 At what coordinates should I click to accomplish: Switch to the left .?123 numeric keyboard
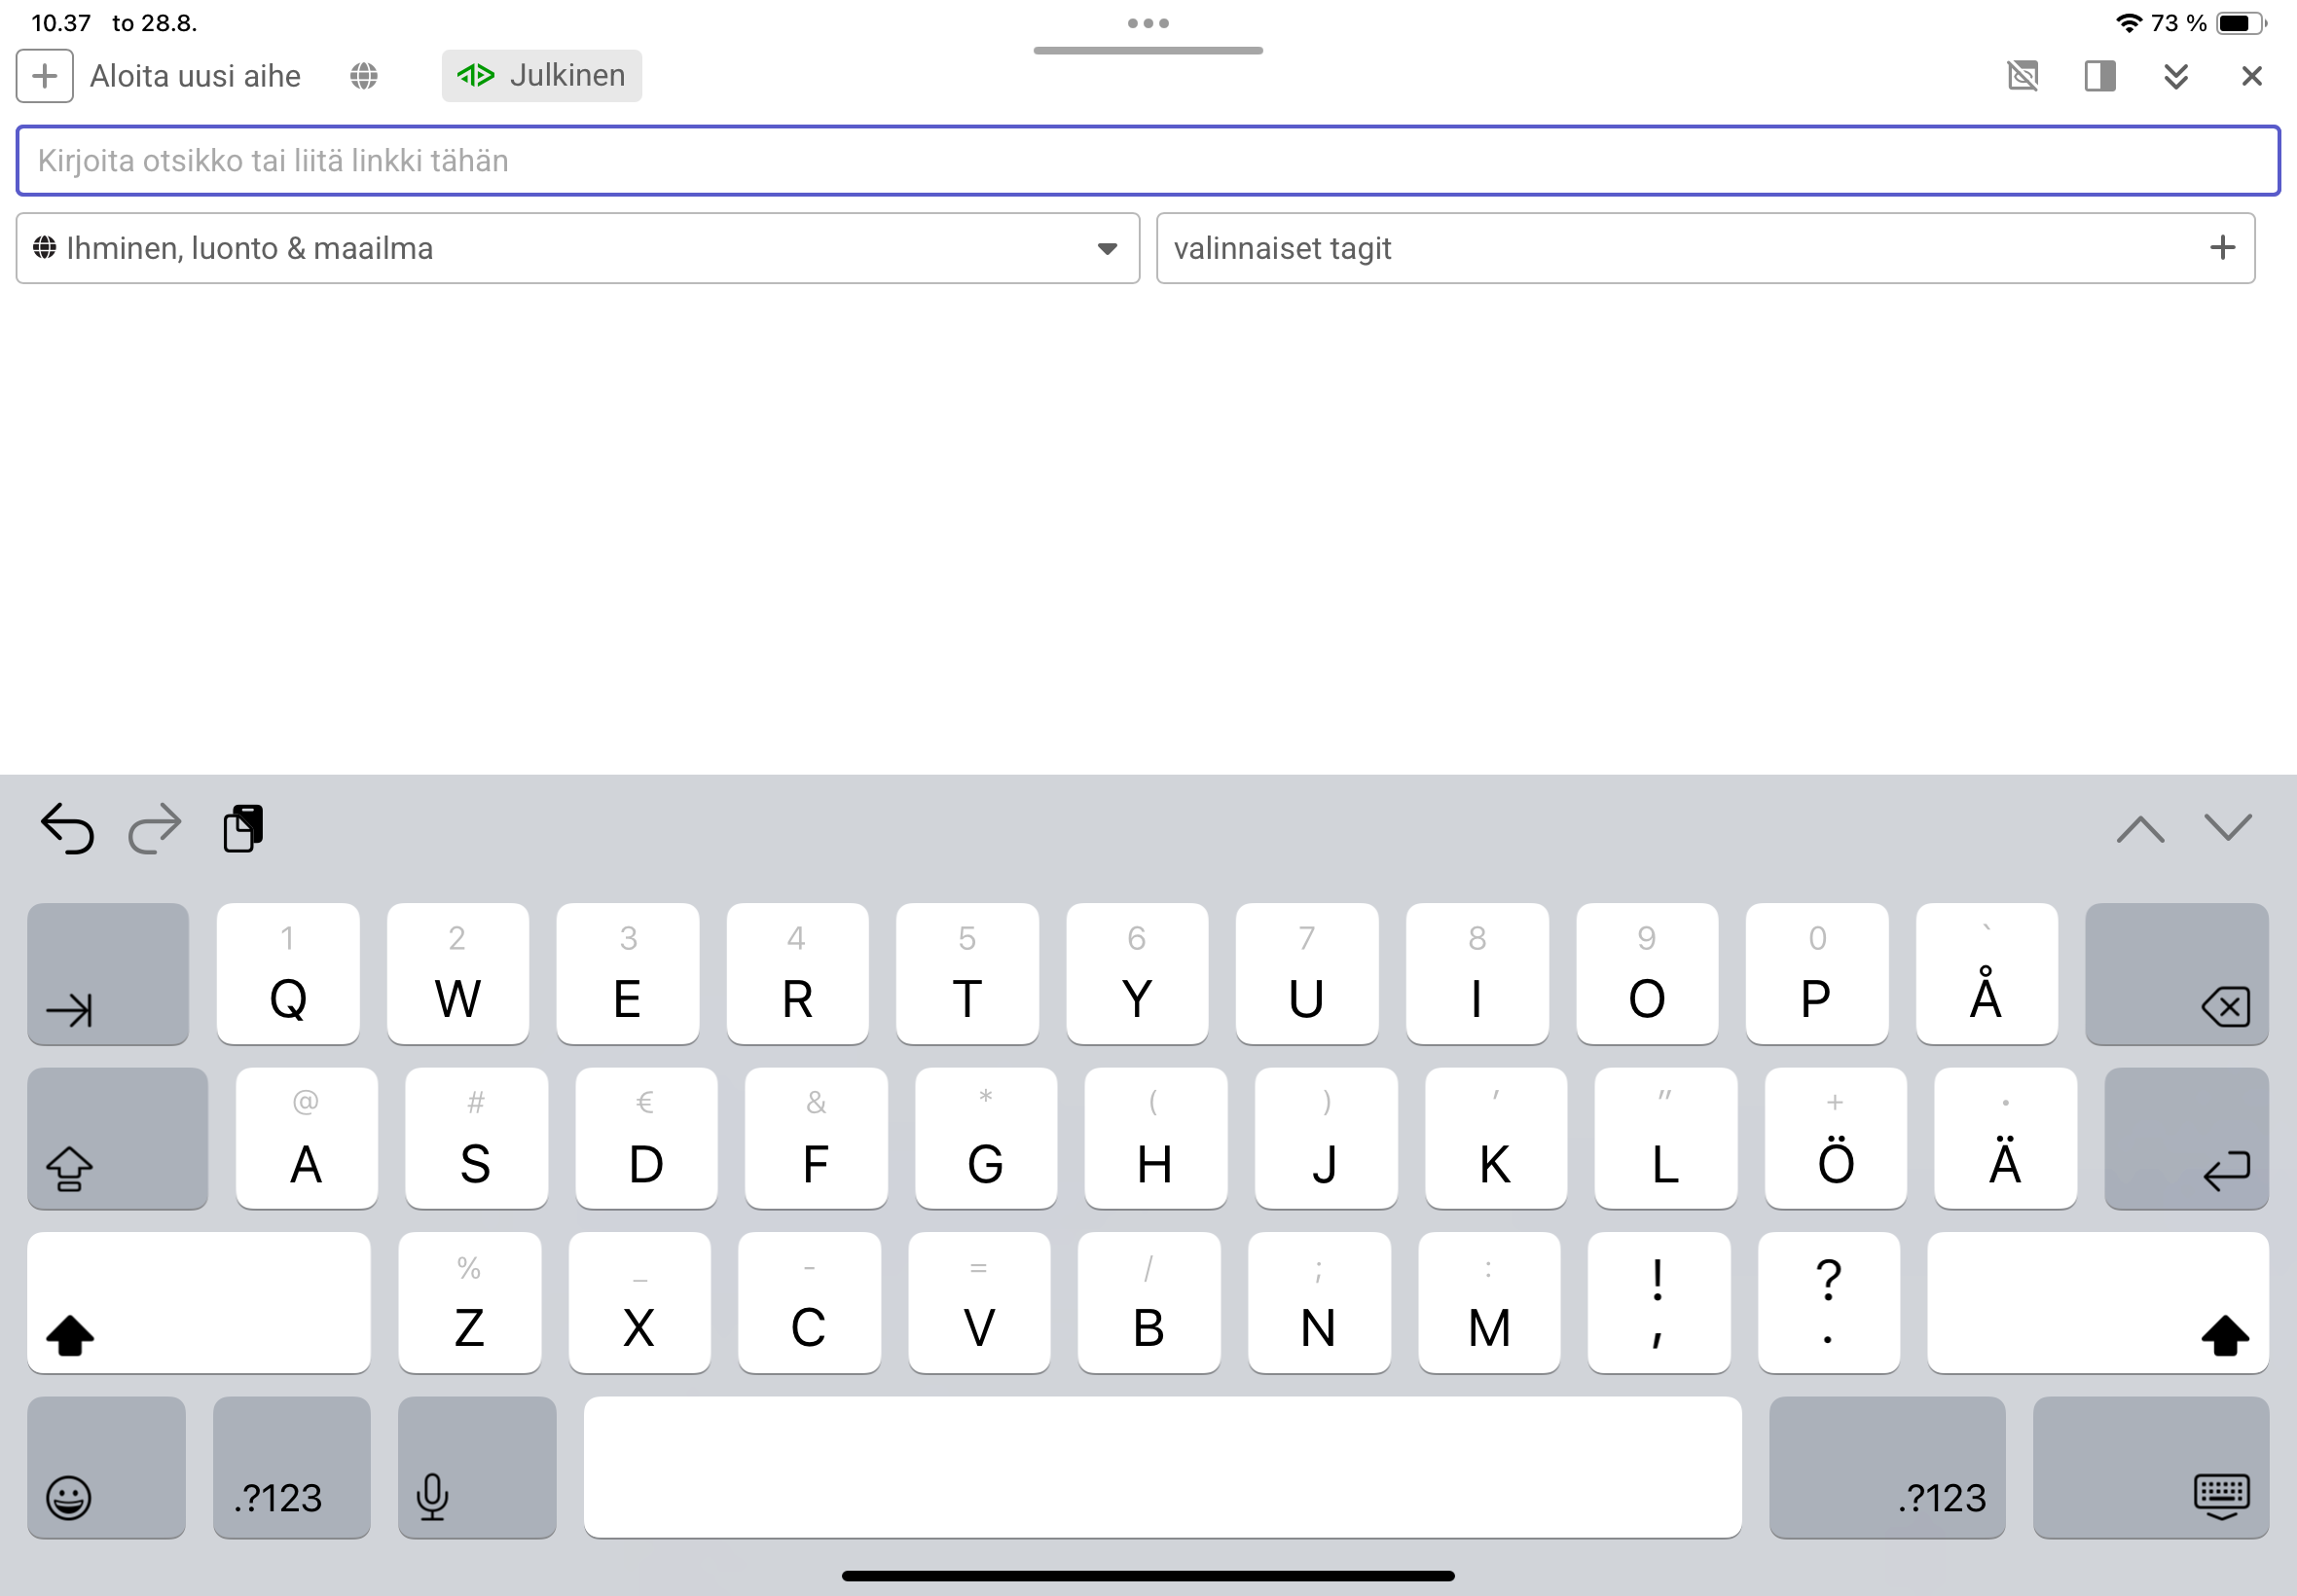tap(291, 1468)
